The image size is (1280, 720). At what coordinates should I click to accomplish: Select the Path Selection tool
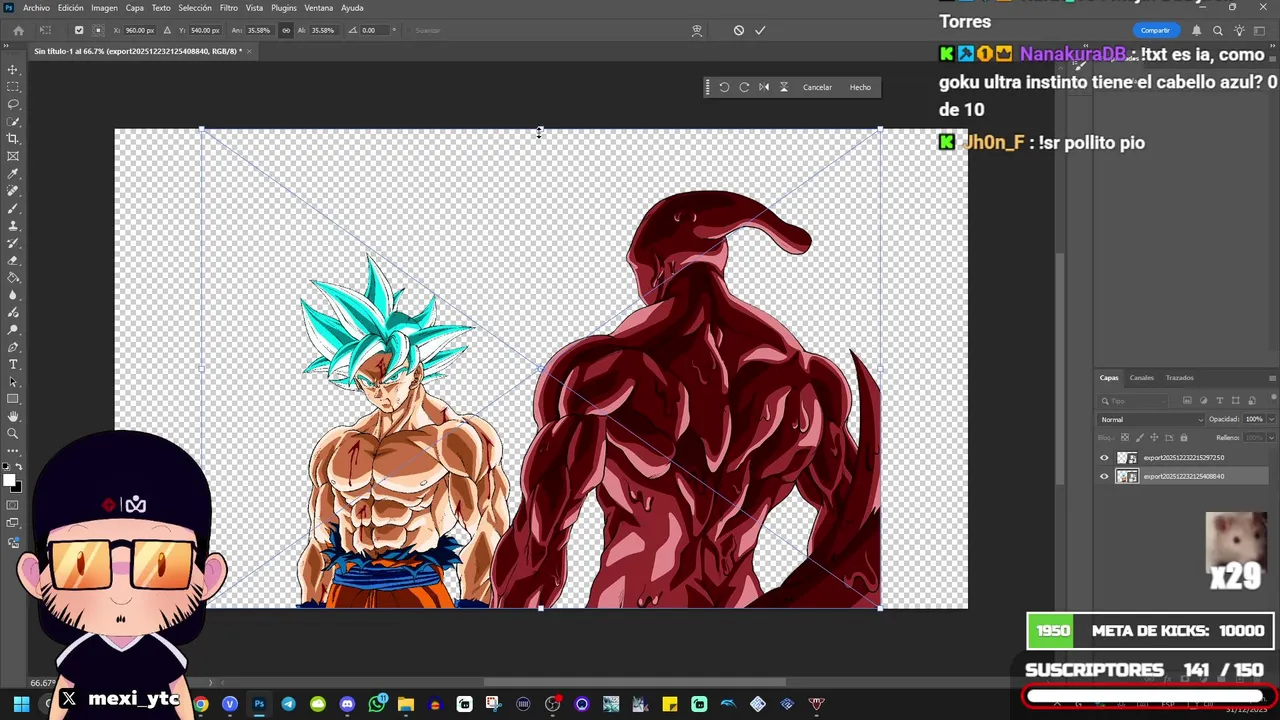[13, 382]
